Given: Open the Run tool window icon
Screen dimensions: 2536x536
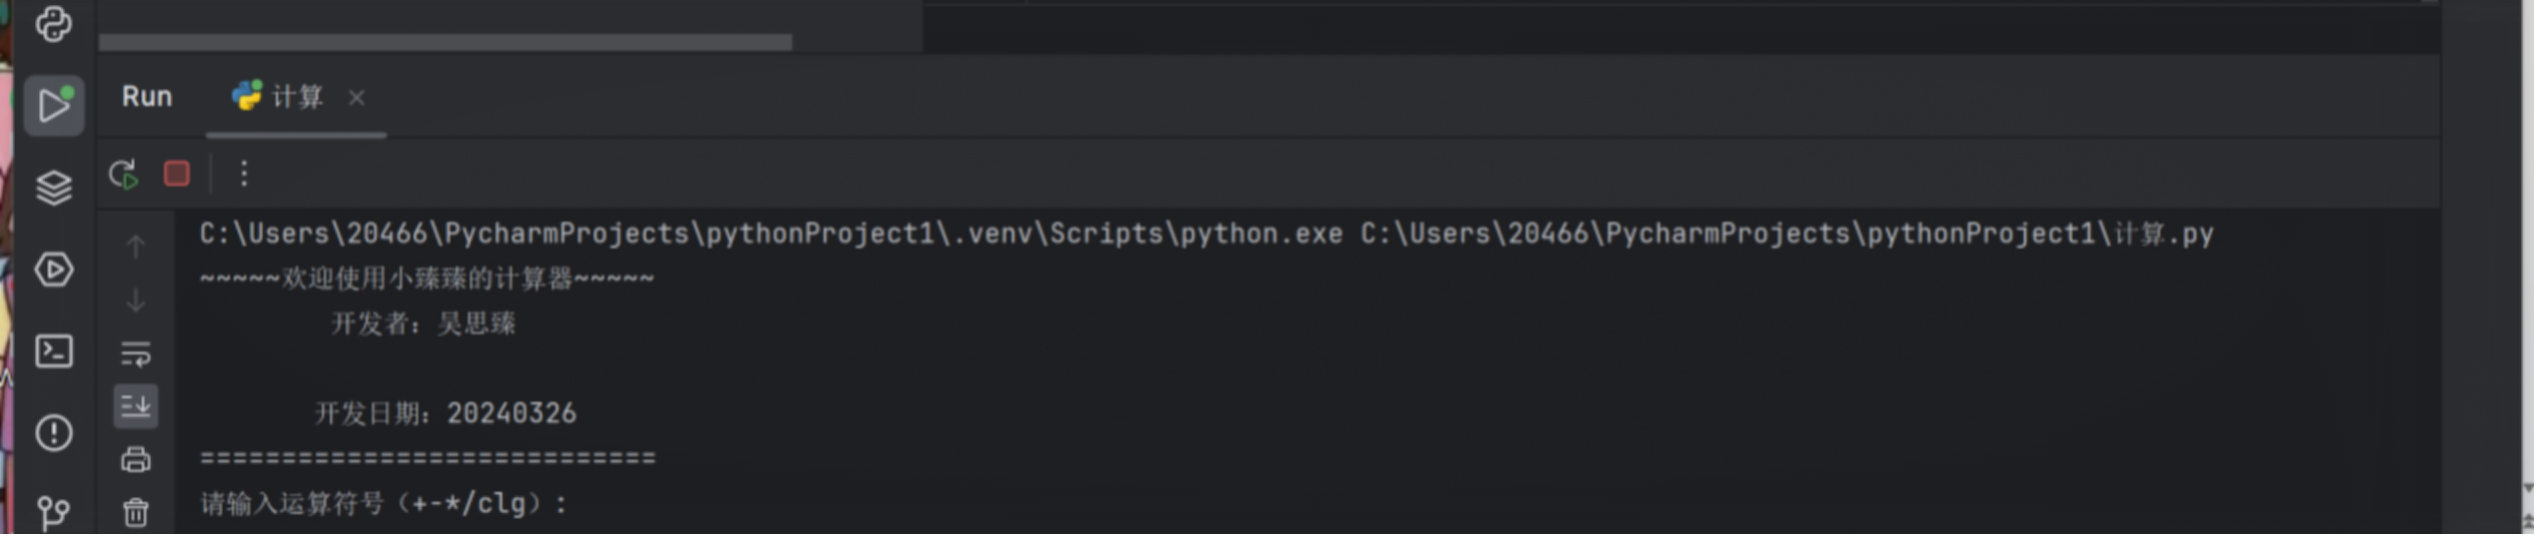Looking at the screenshot, I should [53, 105].
